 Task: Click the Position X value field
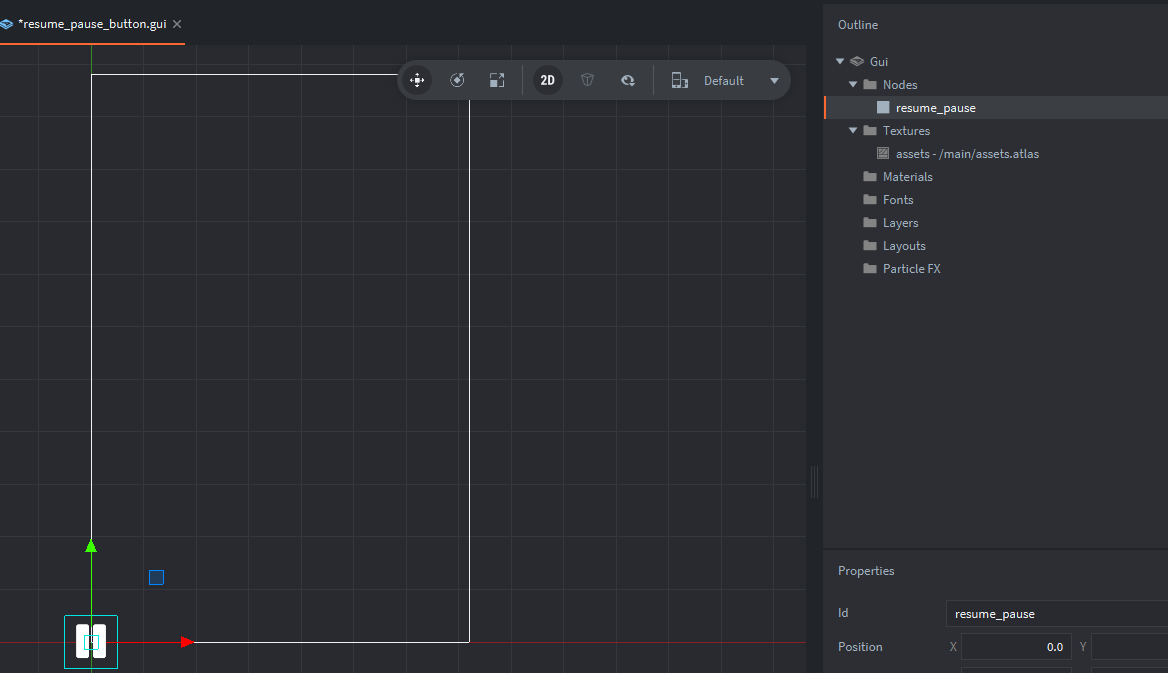[1016, 647]
